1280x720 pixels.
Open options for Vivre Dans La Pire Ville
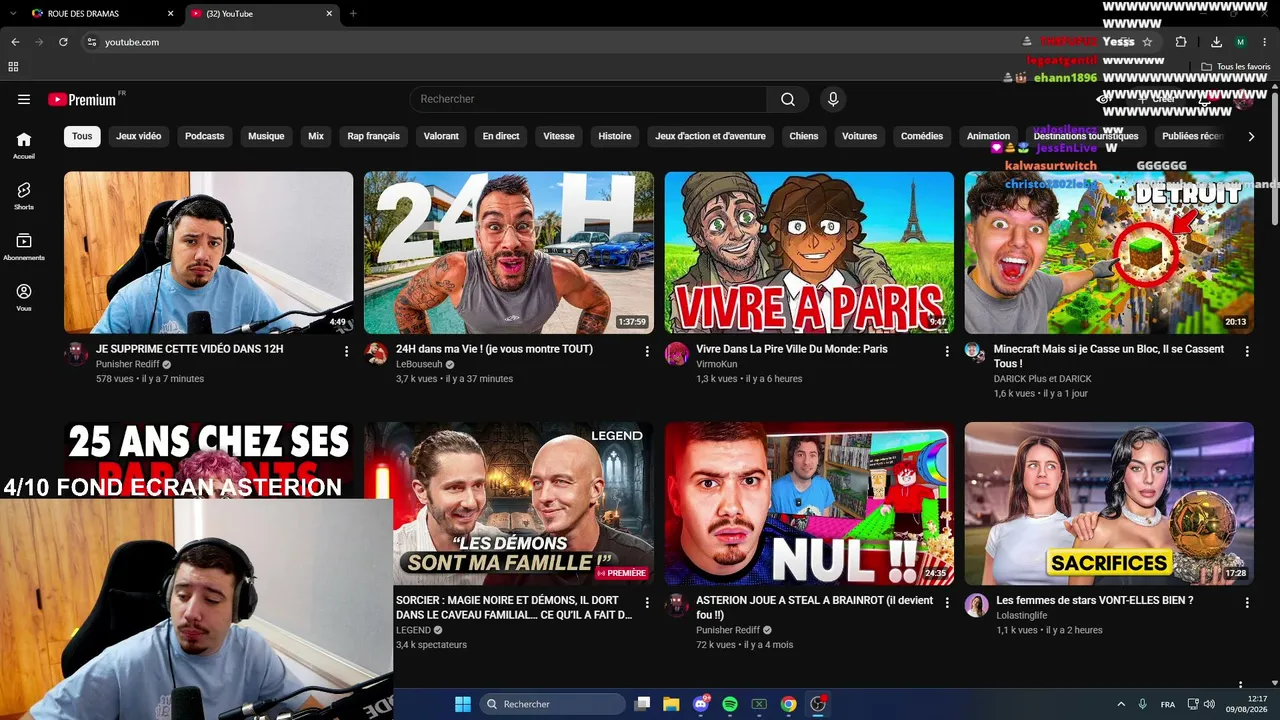[x=947, y=351]
